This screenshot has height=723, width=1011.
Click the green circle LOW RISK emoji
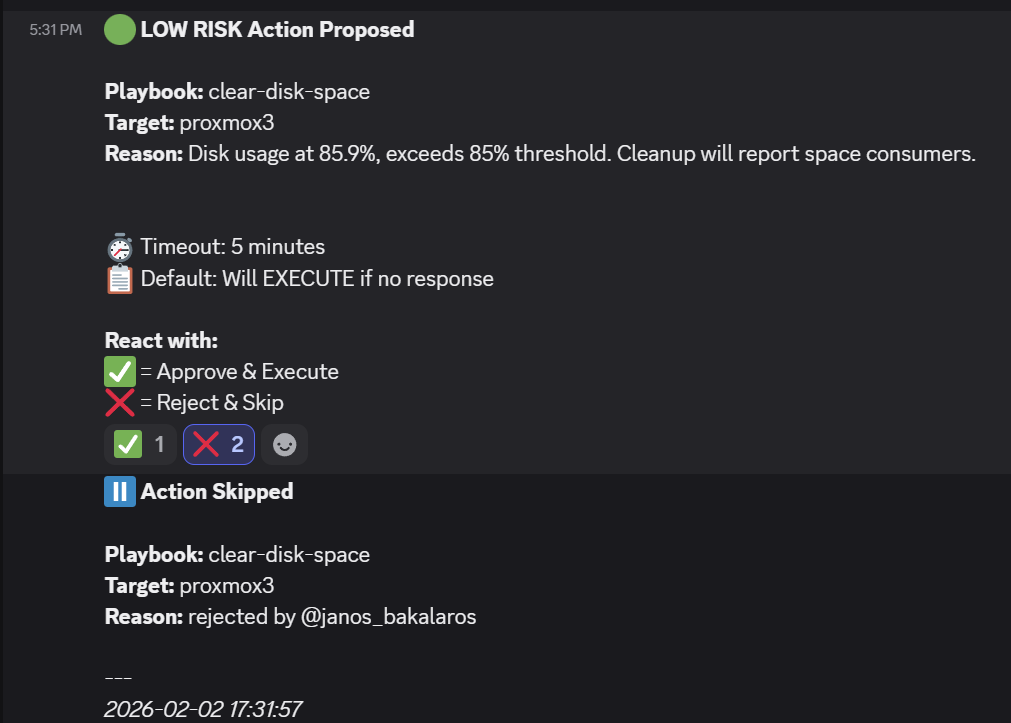click(120, 30)
